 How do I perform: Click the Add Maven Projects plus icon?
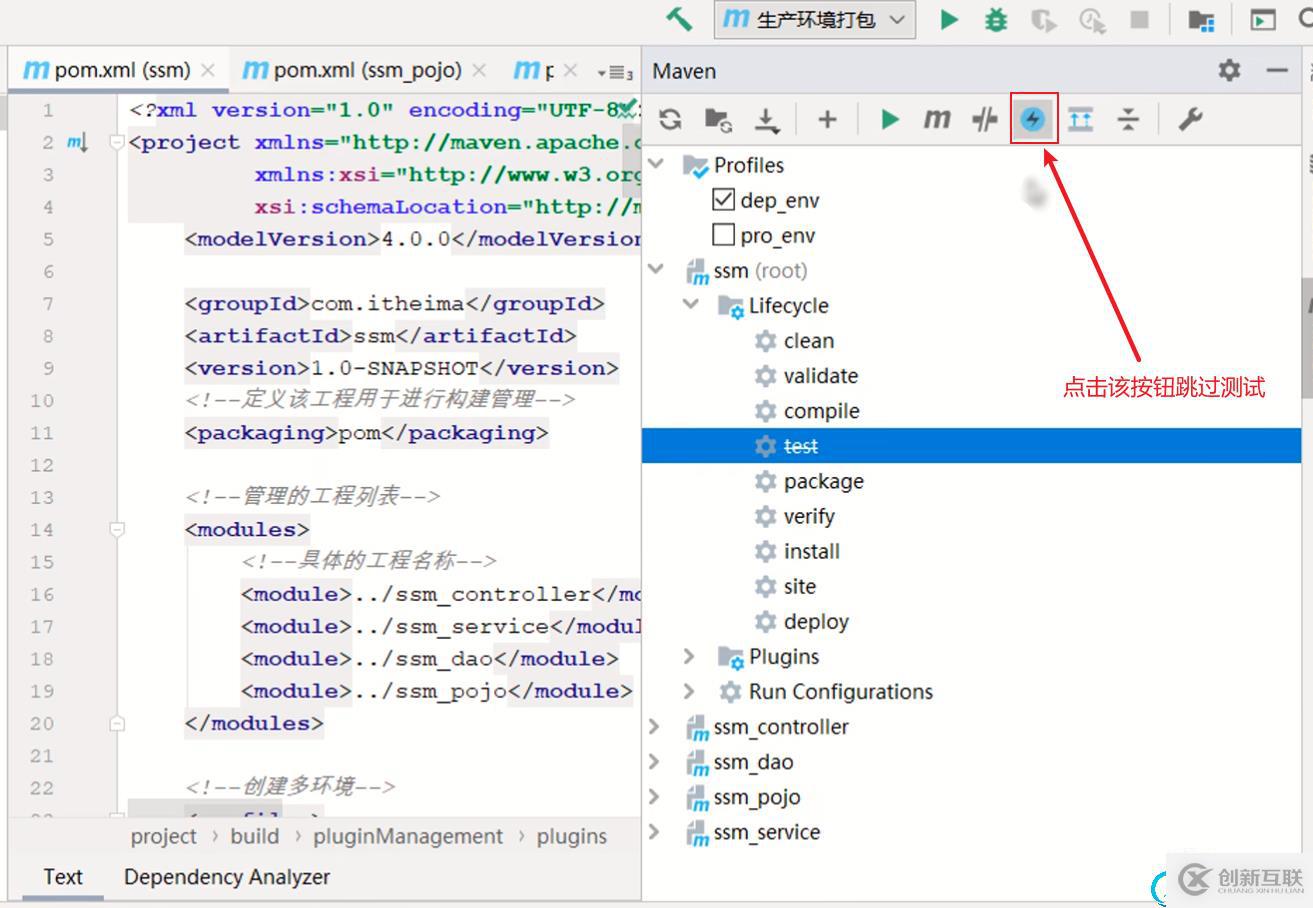(x=827, y=120)
